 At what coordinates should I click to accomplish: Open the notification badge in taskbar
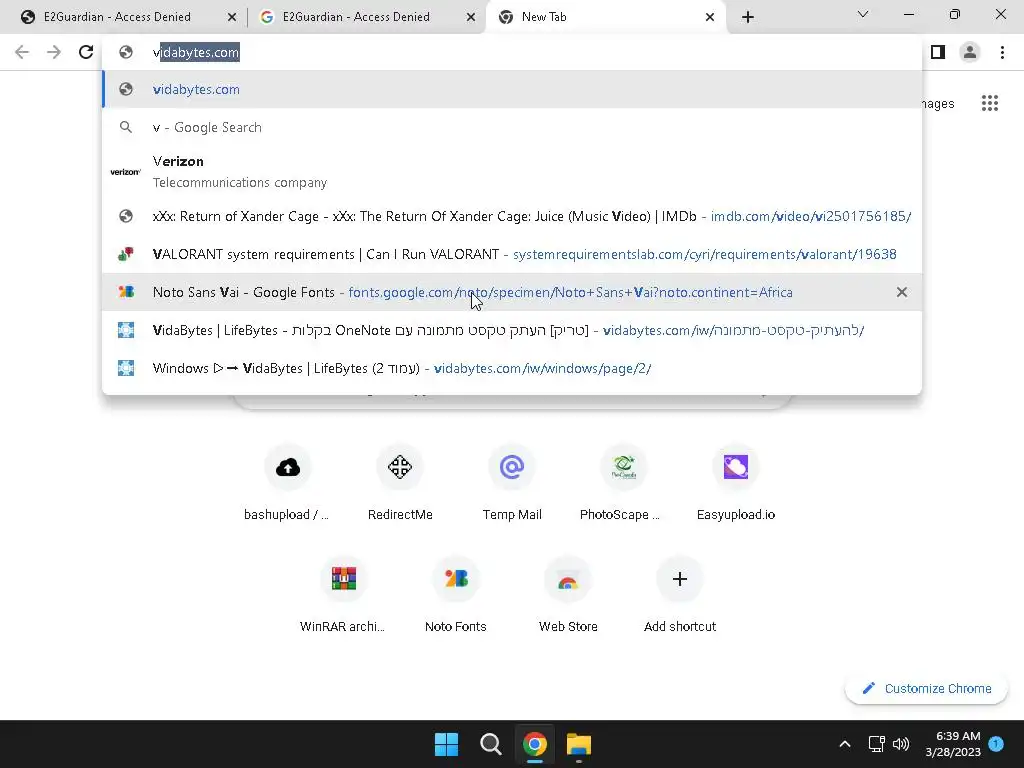pyautogui.click(x=996, y=744)
